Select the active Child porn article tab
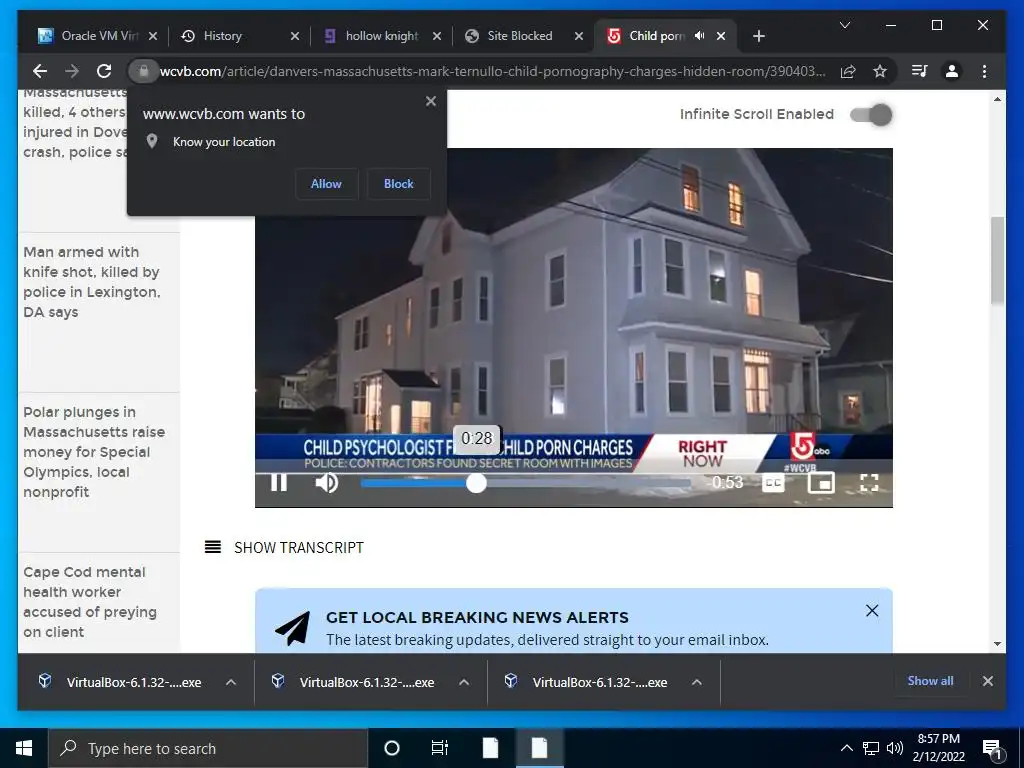The image size is (1024, 768). coord(656,36)
